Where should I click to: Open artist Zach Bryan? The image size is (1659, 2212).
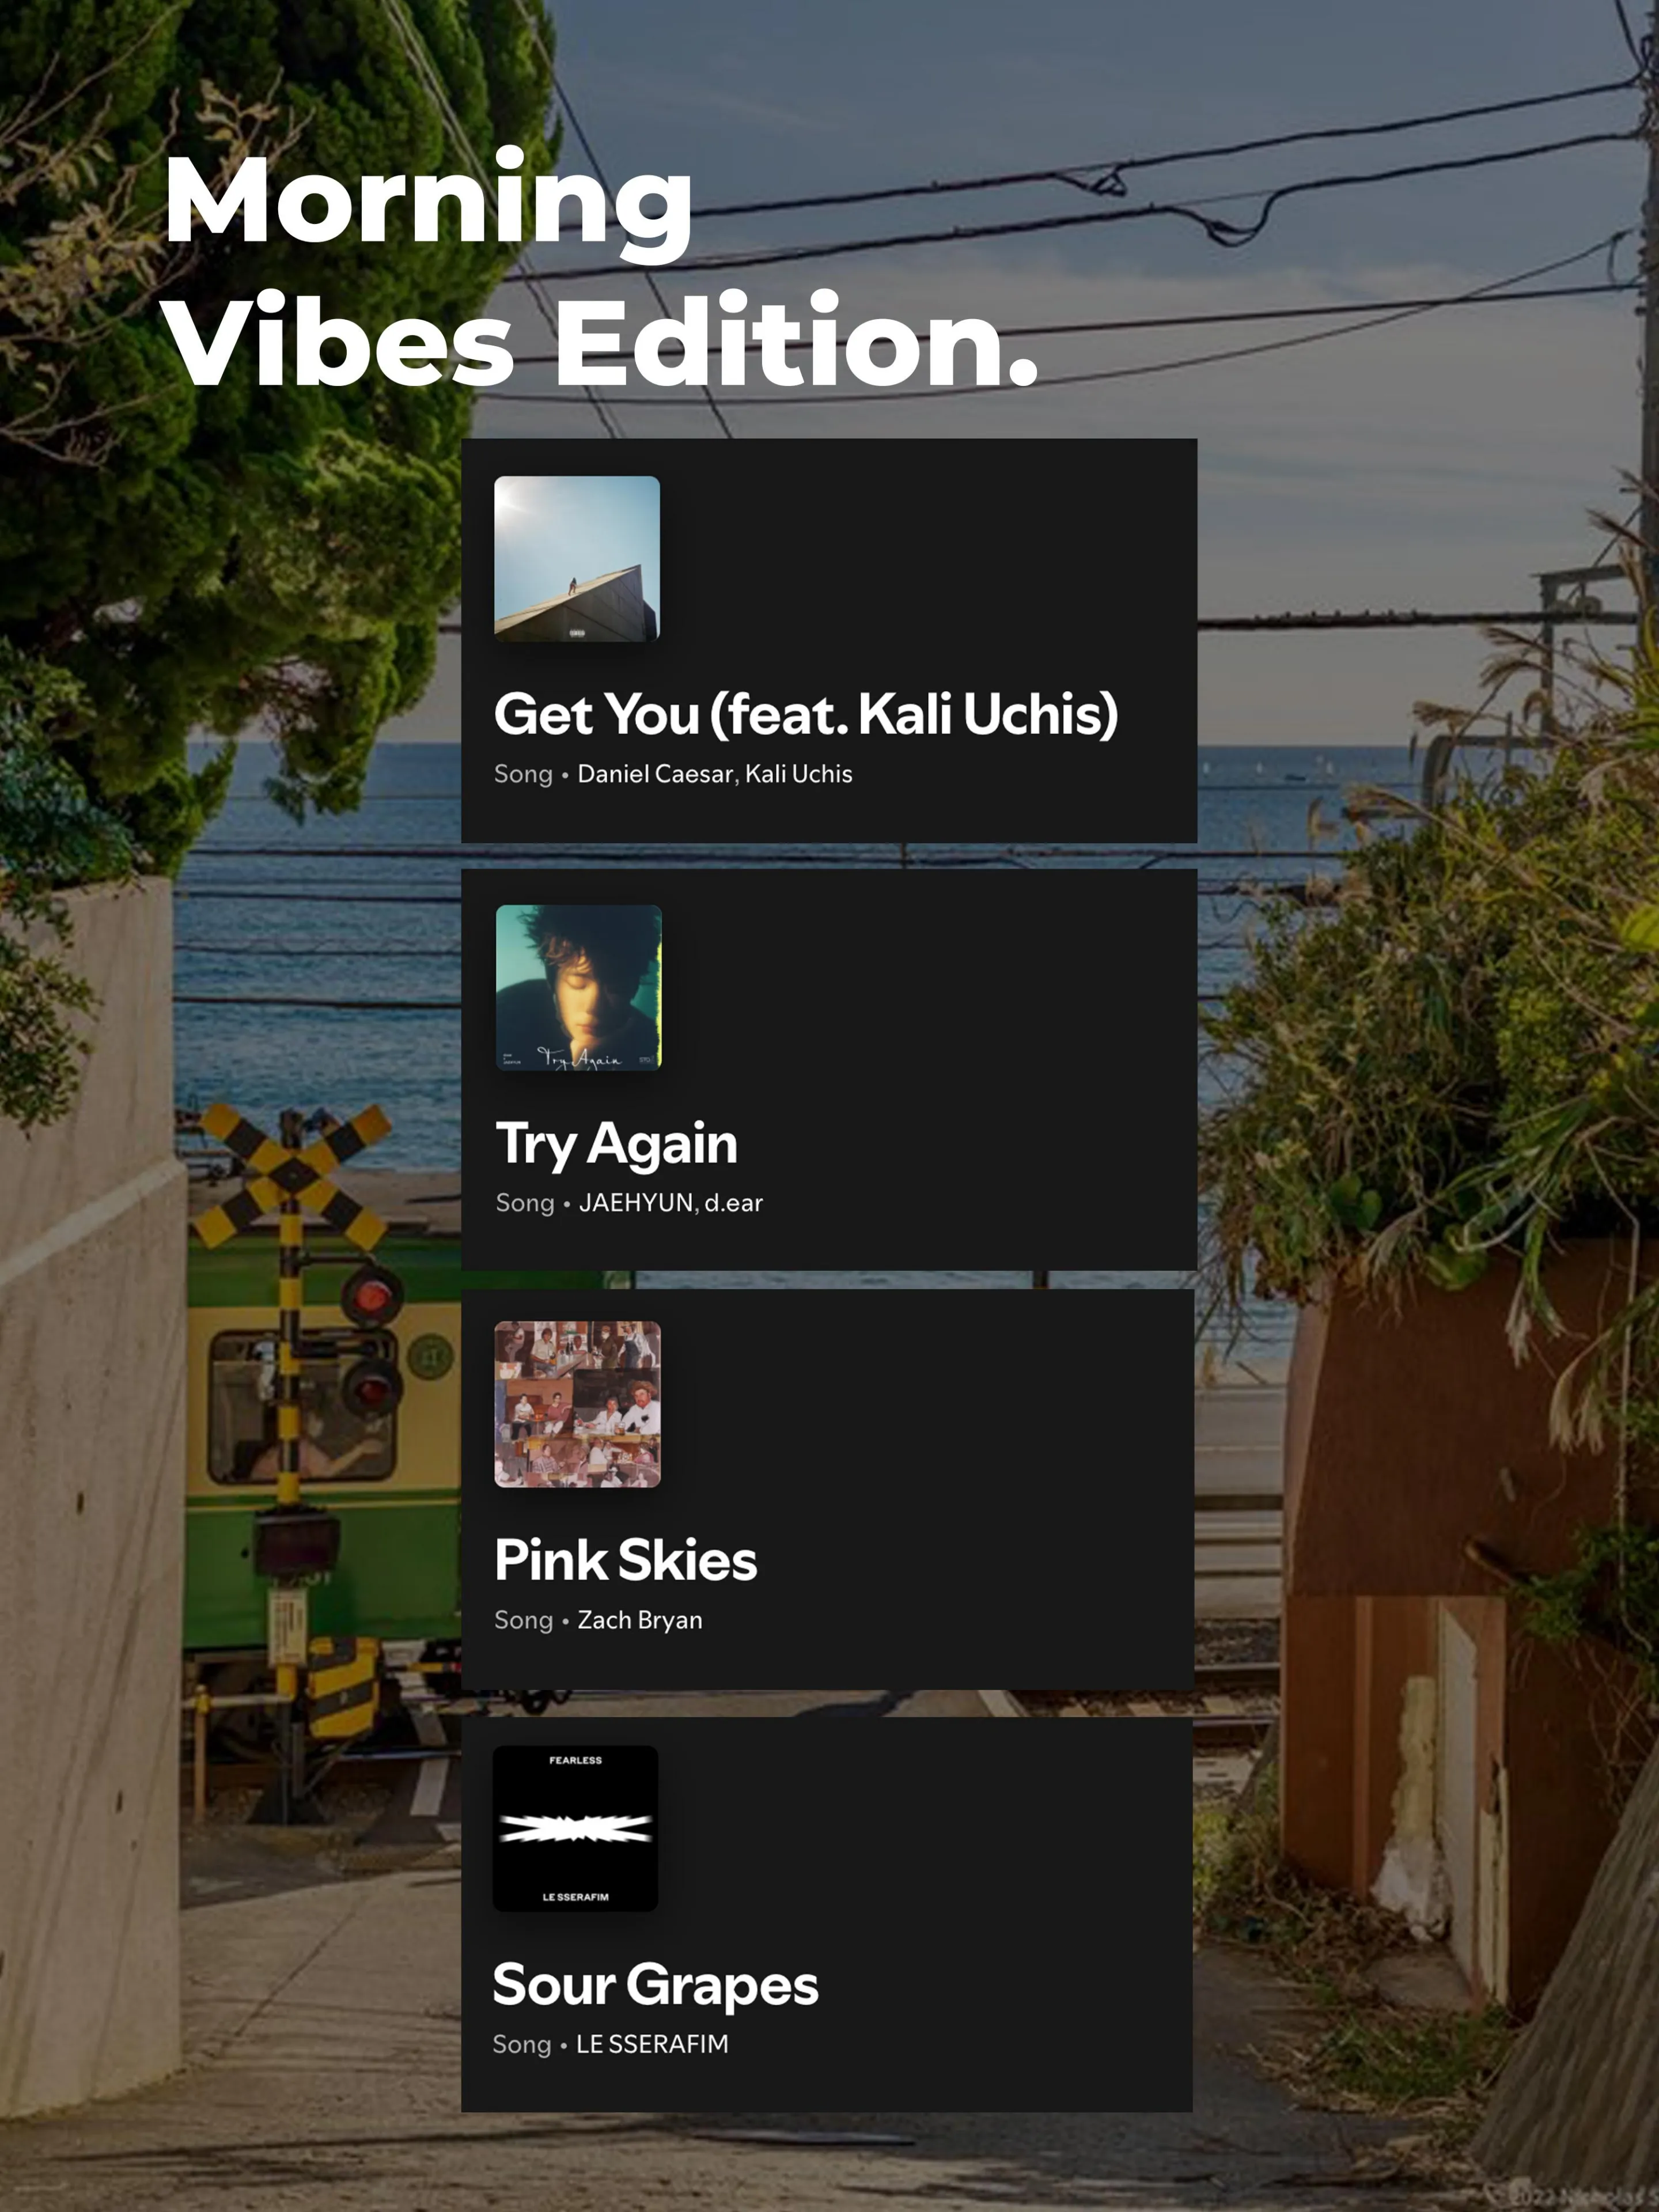tap(640, 1620)
